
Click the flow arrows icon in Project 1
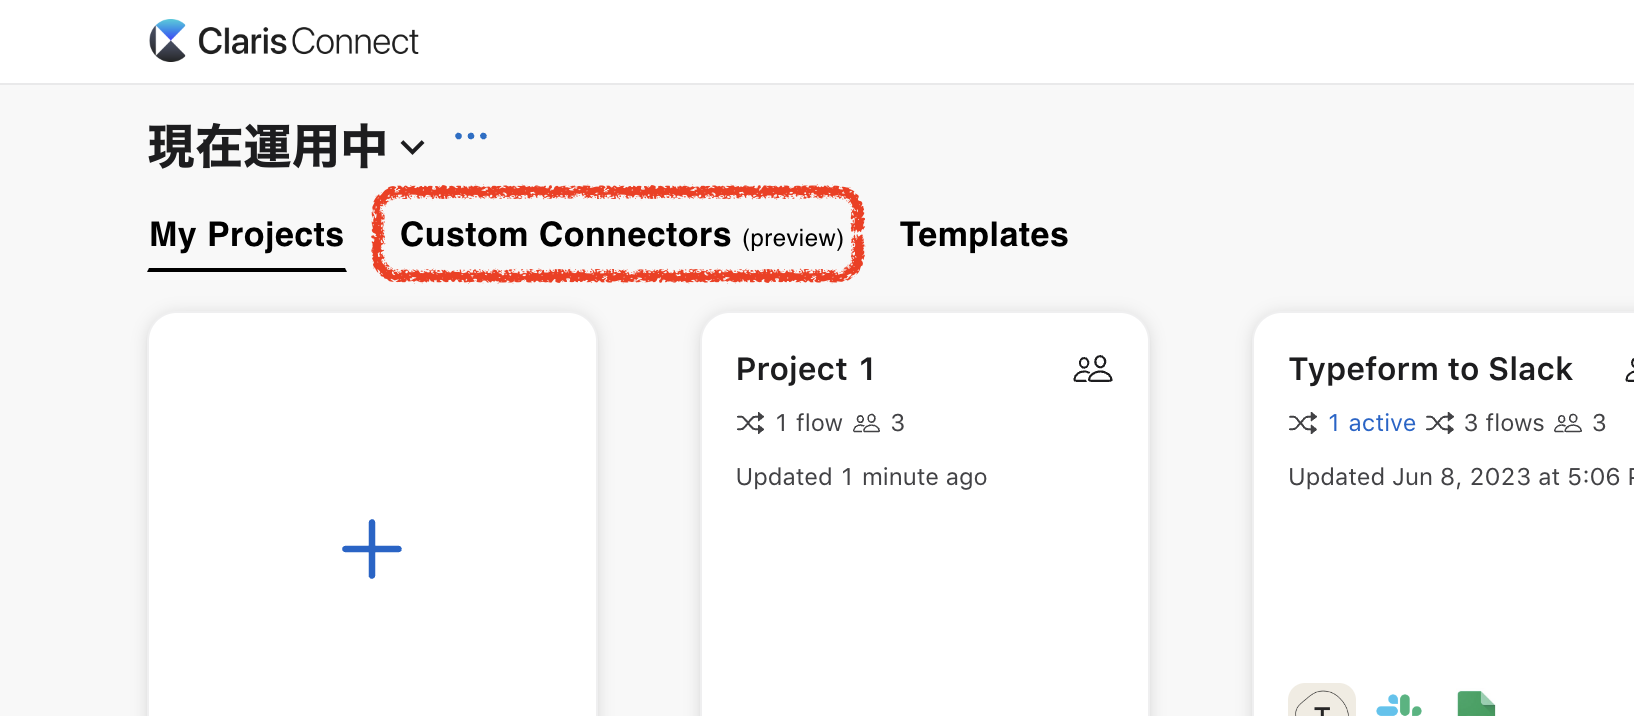(751, 423)
